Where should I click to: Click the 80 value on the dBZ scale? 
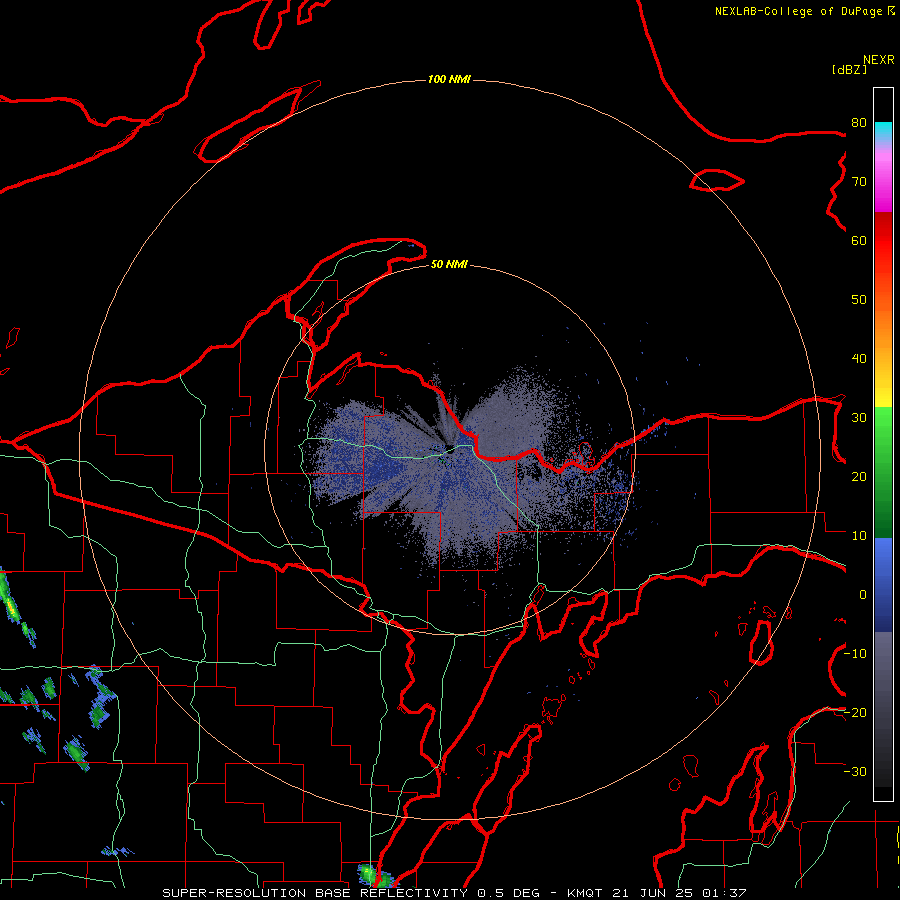(x=859, y=123)
